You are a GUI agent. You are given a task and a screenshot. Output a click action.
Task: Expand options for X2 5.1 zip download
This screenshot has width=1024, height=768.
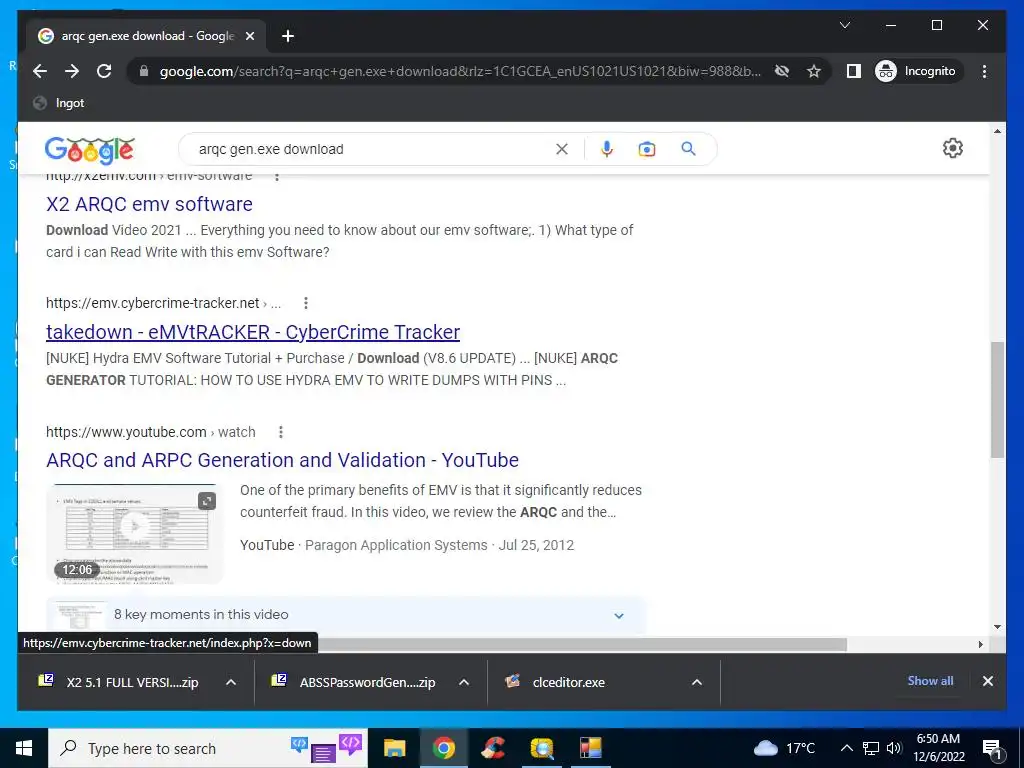[x=231, y=682]
